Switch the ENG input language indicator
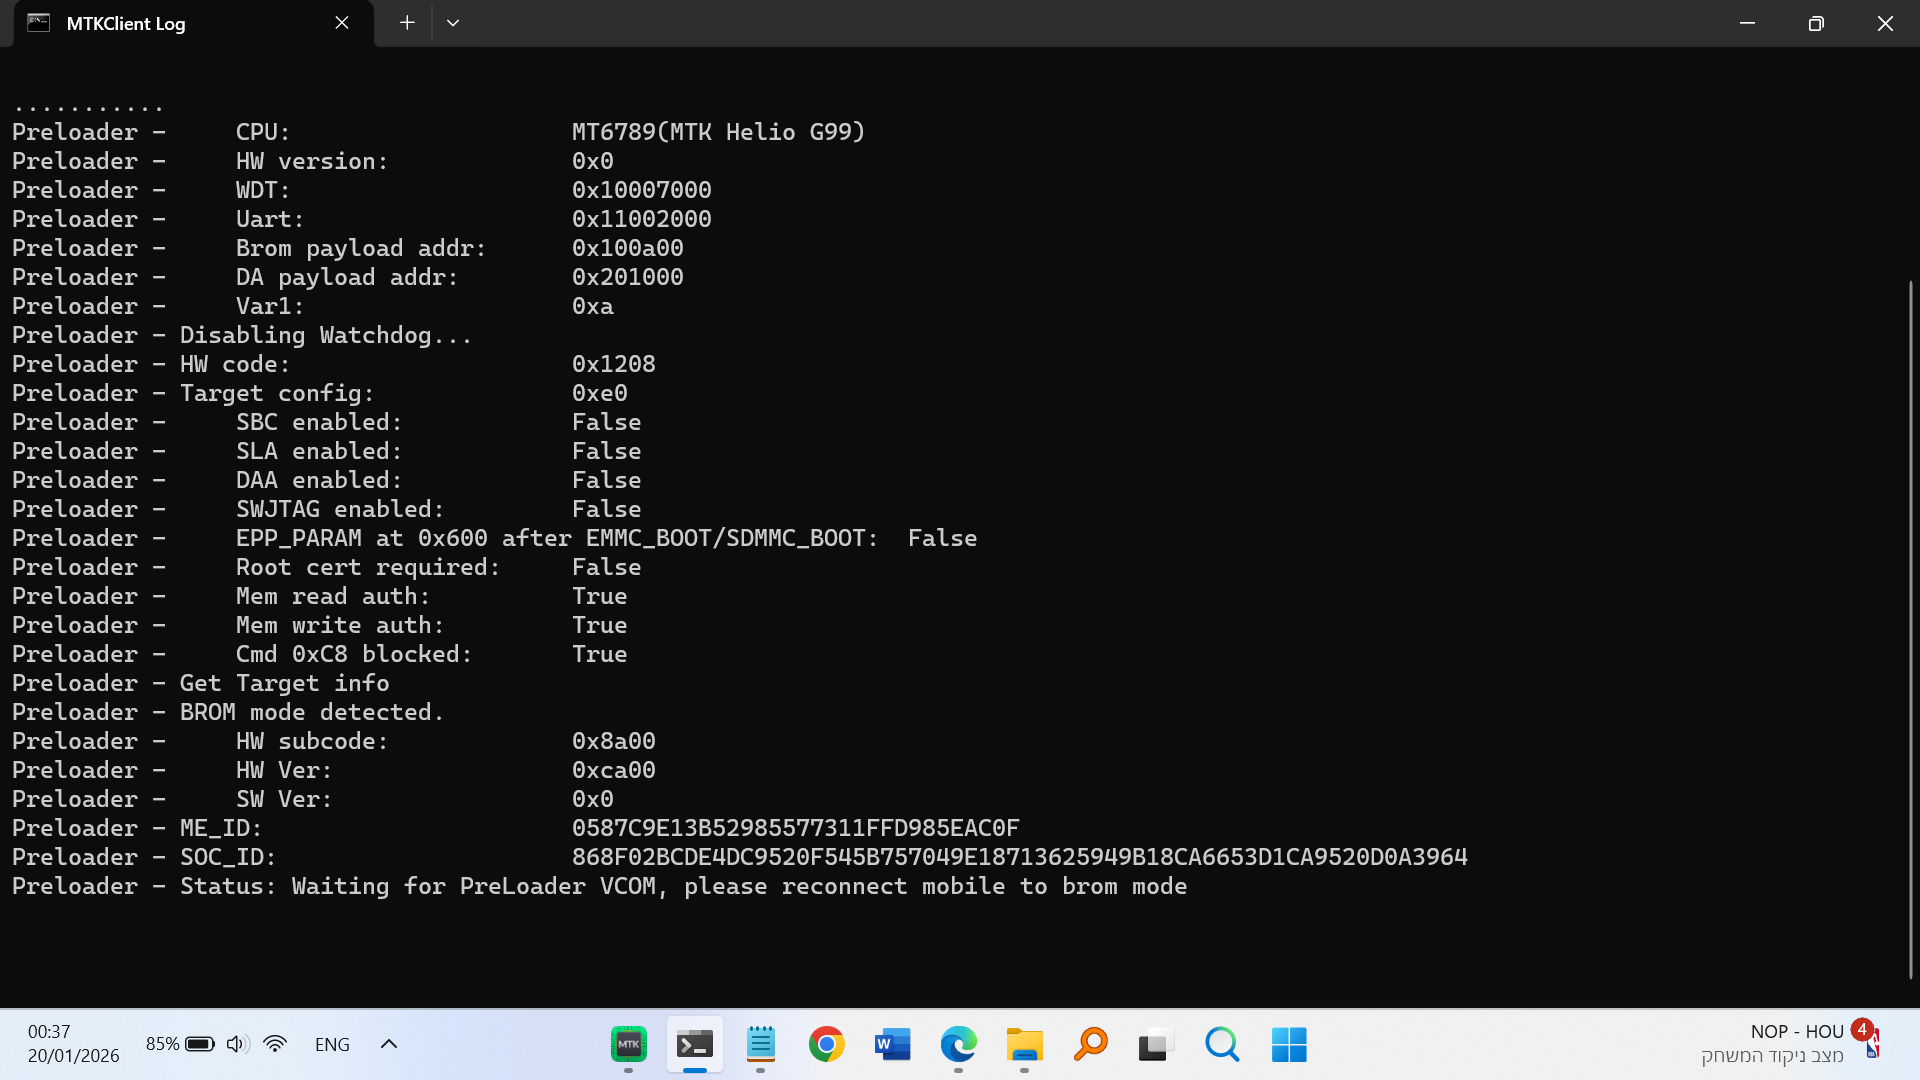 (332, 1044)
